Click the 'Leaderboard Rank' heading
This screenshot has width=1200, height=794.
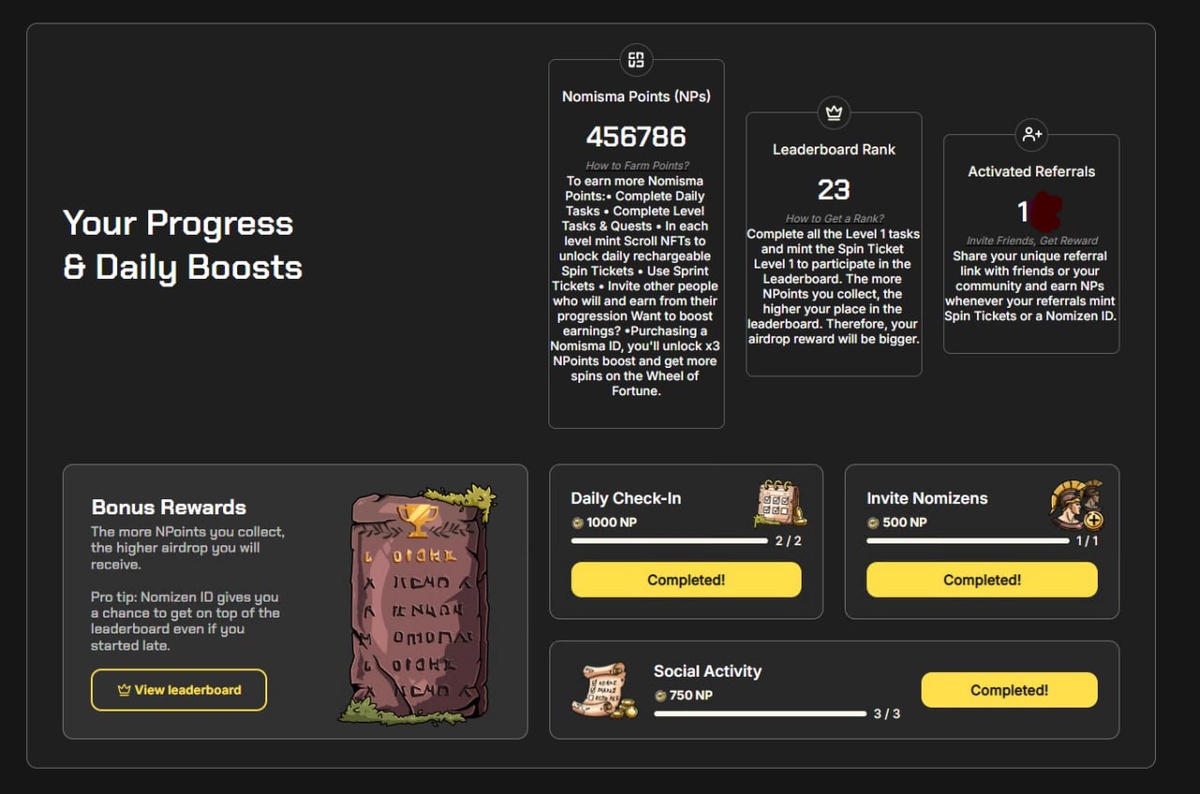tap(834, 150)
